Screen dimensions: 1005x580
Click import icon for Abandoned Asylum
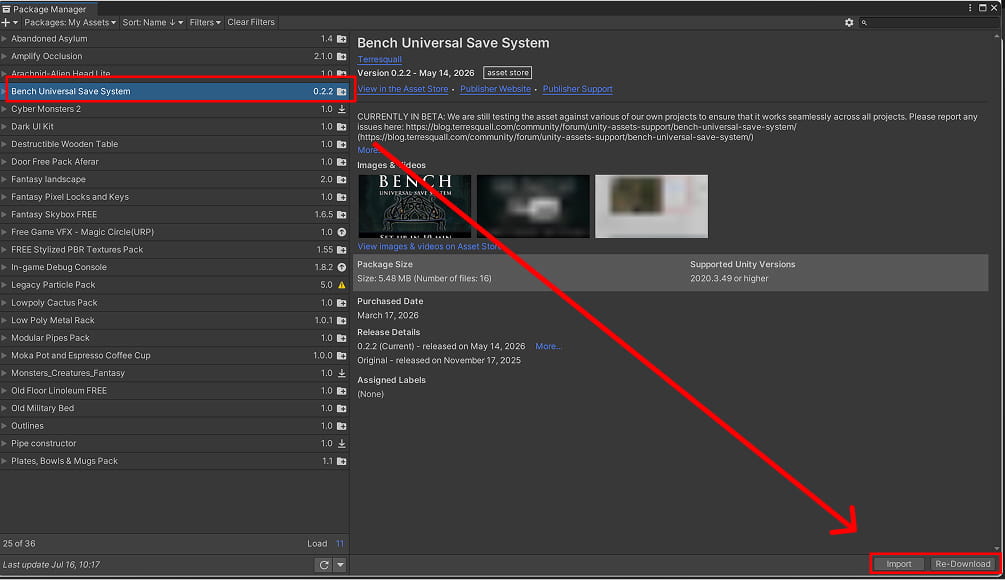pyautogui.click(x=342, y=39)
